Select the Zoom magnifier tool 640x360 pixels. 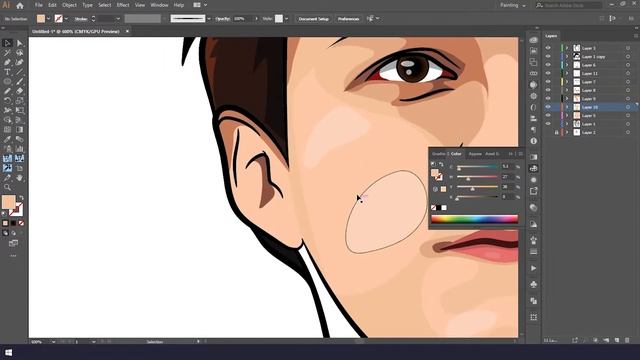(x=7, y=187)
